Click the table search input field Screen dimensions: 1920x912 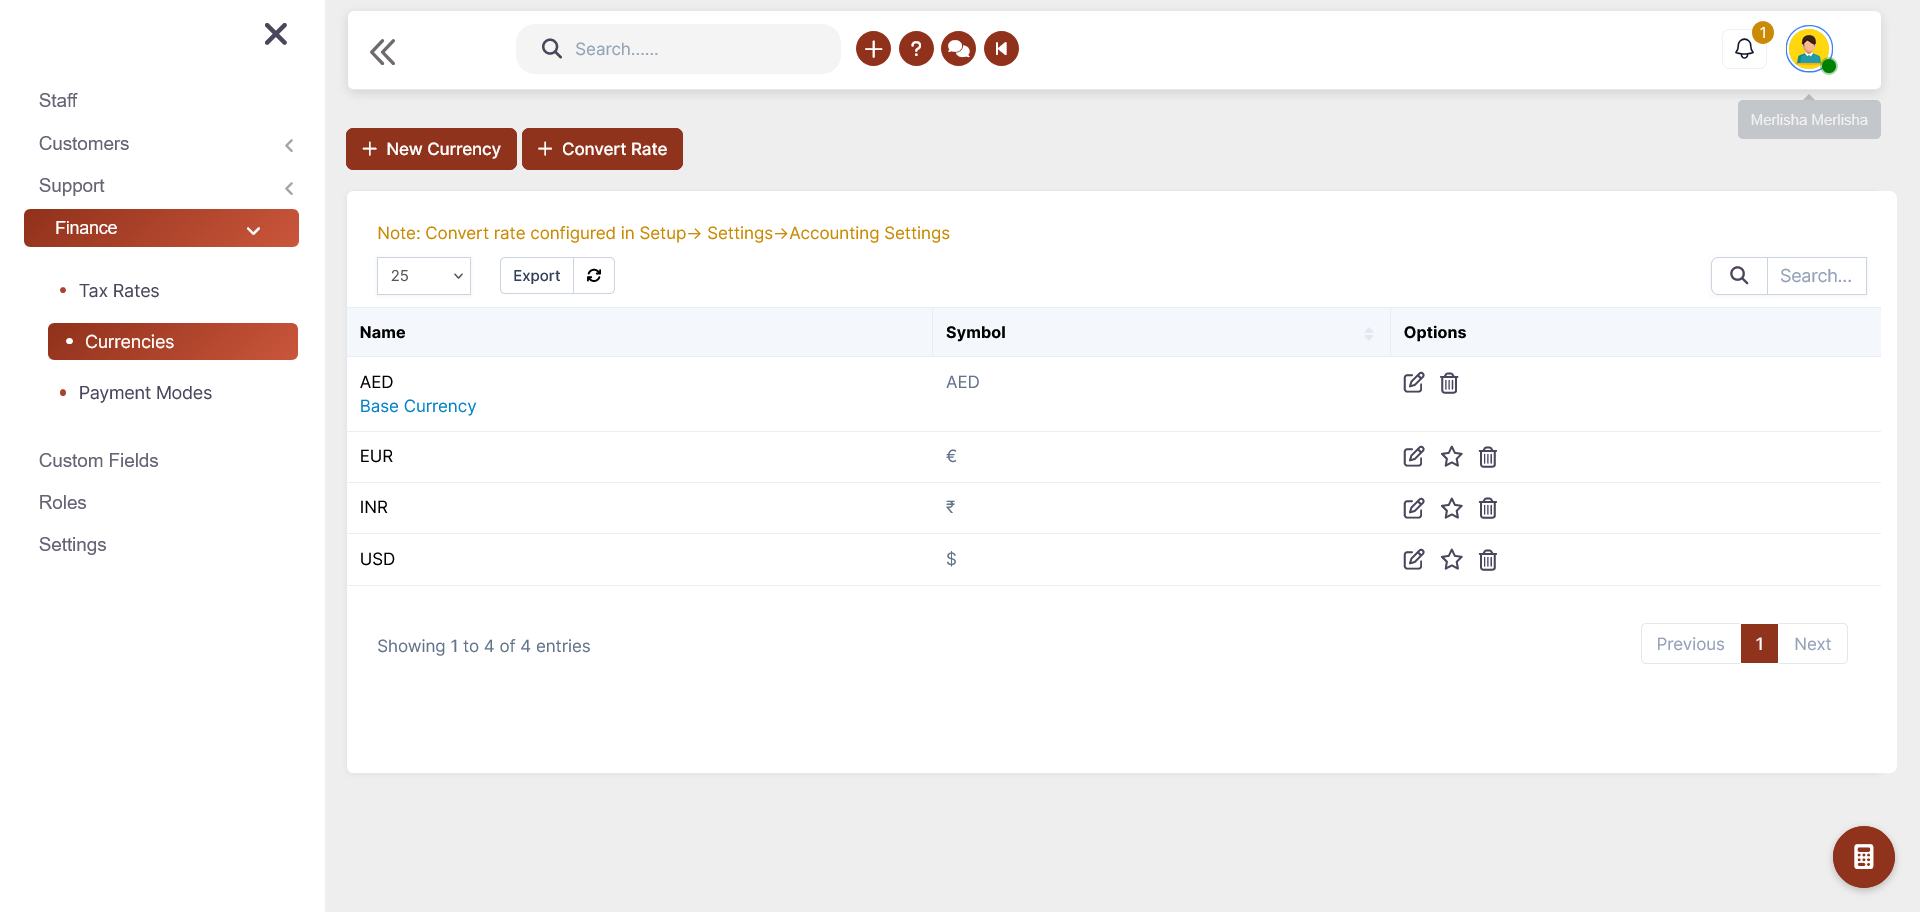1815,276
